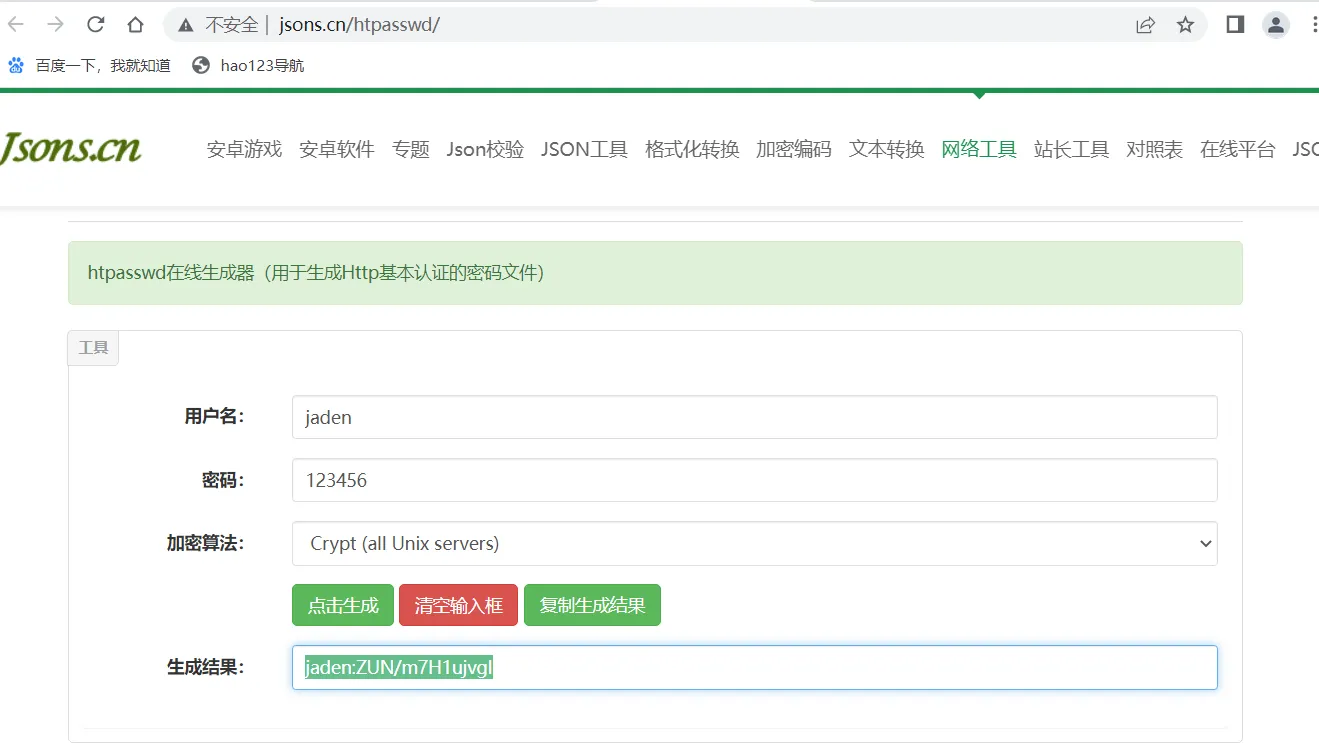This screenshot has width=1319, height=743.
Task: Bookmark this page with the star icon
Action: 1185,25
